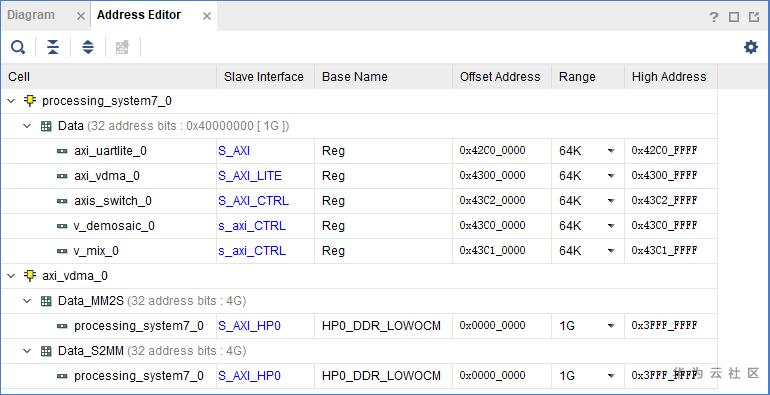Edit offset address 0x43C2_0000
Screen dimensions: 770x395
[x=493, y=200]
